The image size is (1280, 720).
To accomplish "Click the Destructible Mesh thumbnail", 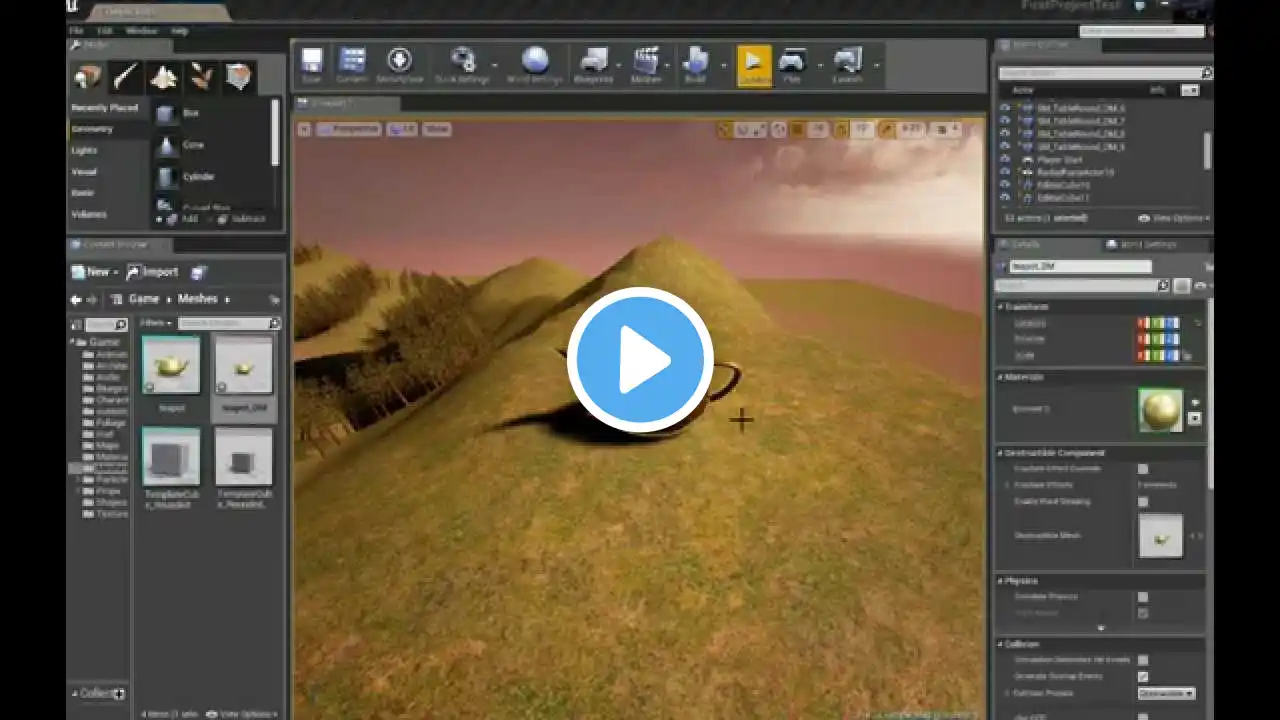I will 1160,537.
